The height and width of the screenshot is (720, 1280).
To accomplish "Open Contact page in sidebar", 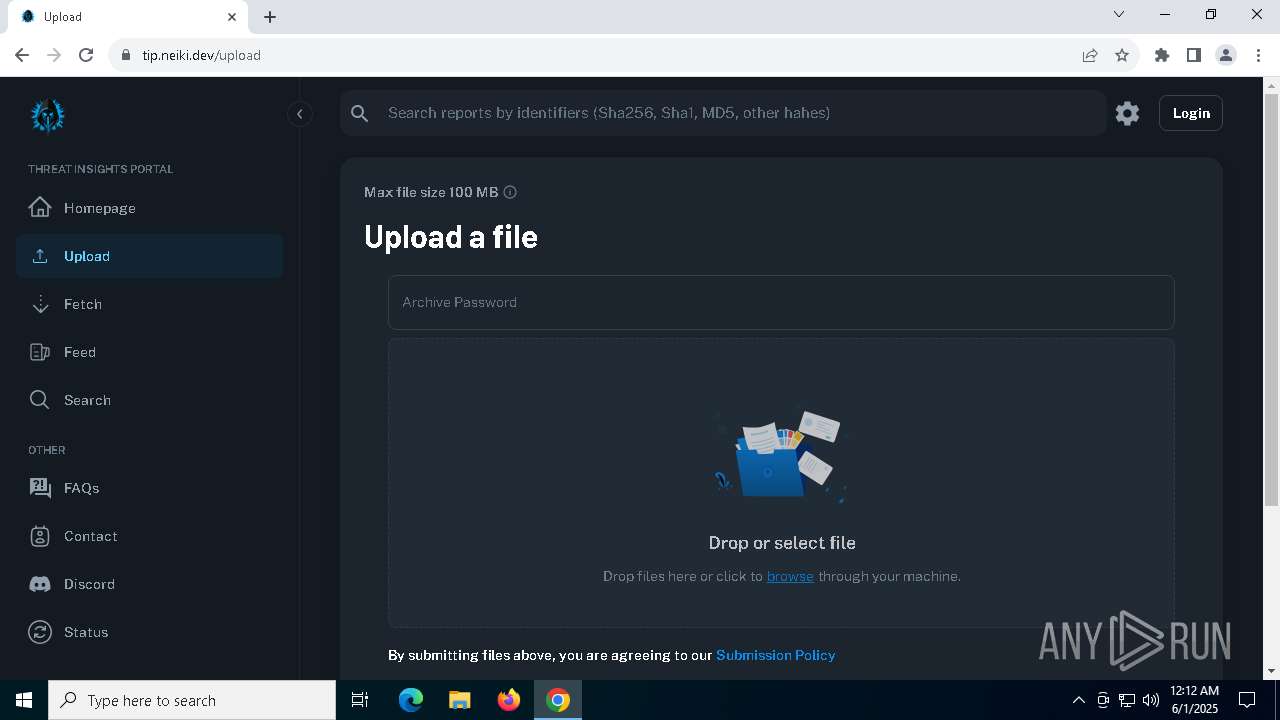I will click(149, 536).
